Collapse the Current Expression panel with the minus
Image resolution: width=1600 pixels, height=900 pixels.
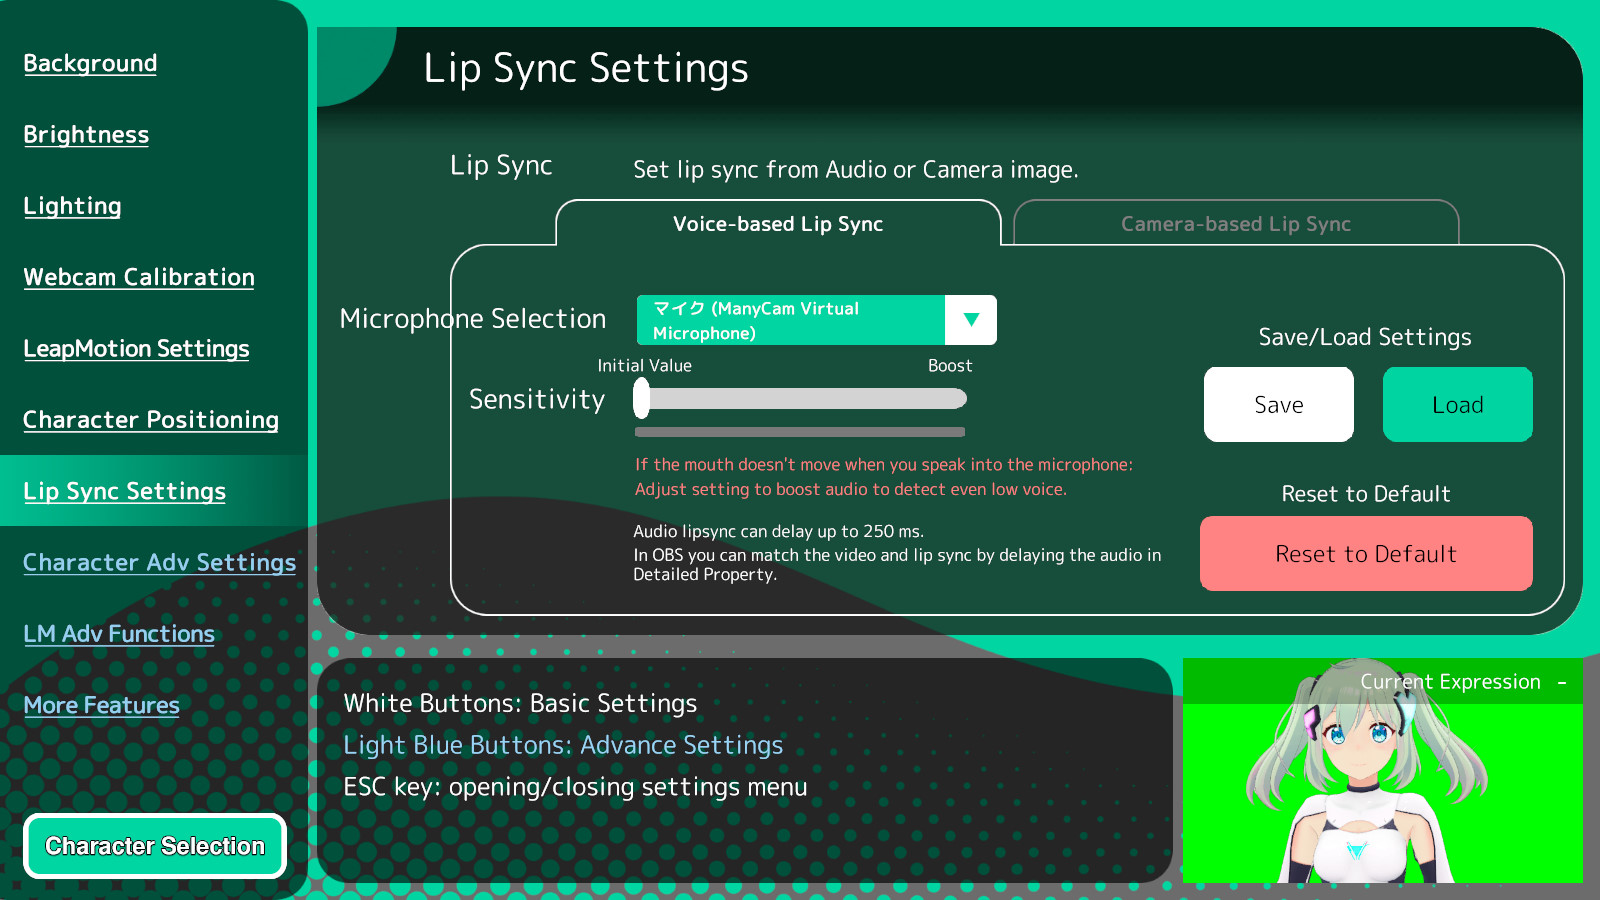click(1562, 682)
